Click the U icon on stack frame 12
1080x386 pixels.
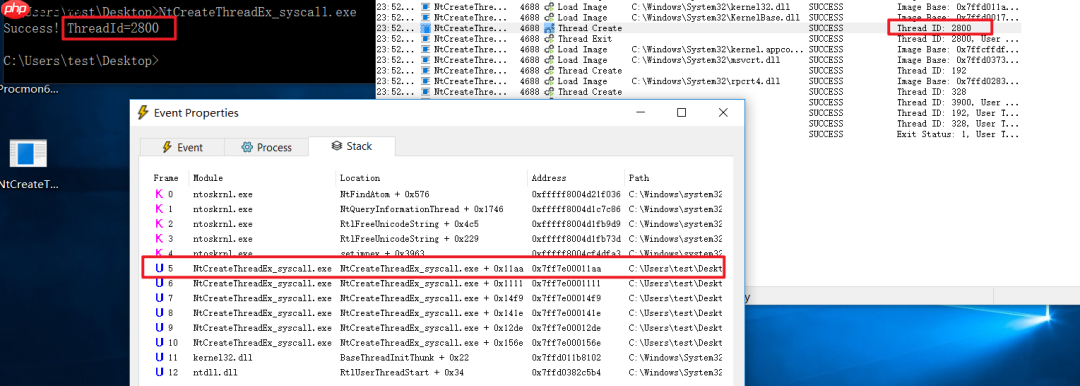pos(159,372)
